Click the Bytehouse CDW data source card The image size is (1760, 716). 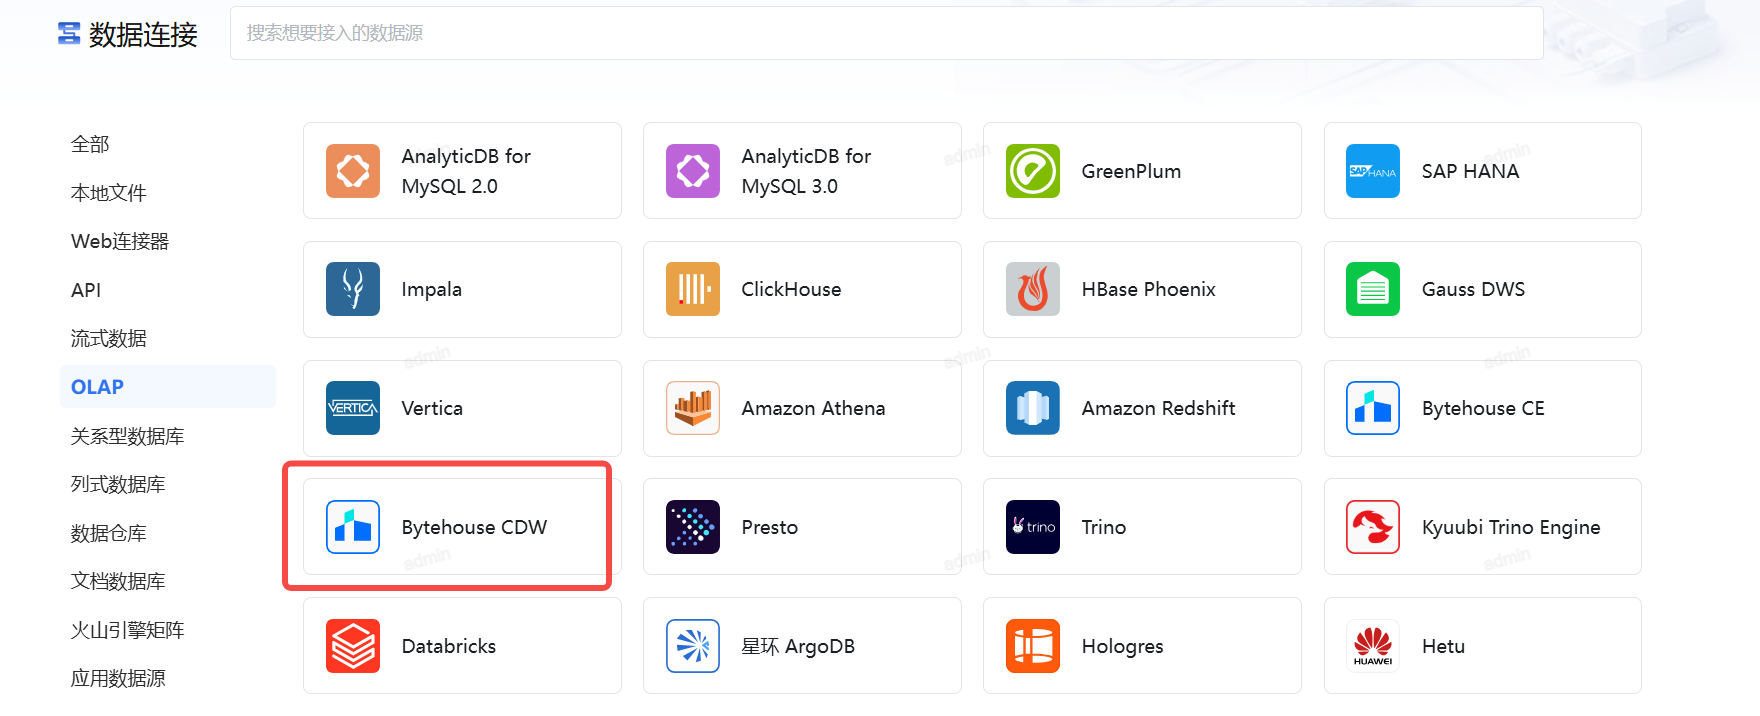tap(461, 527)
